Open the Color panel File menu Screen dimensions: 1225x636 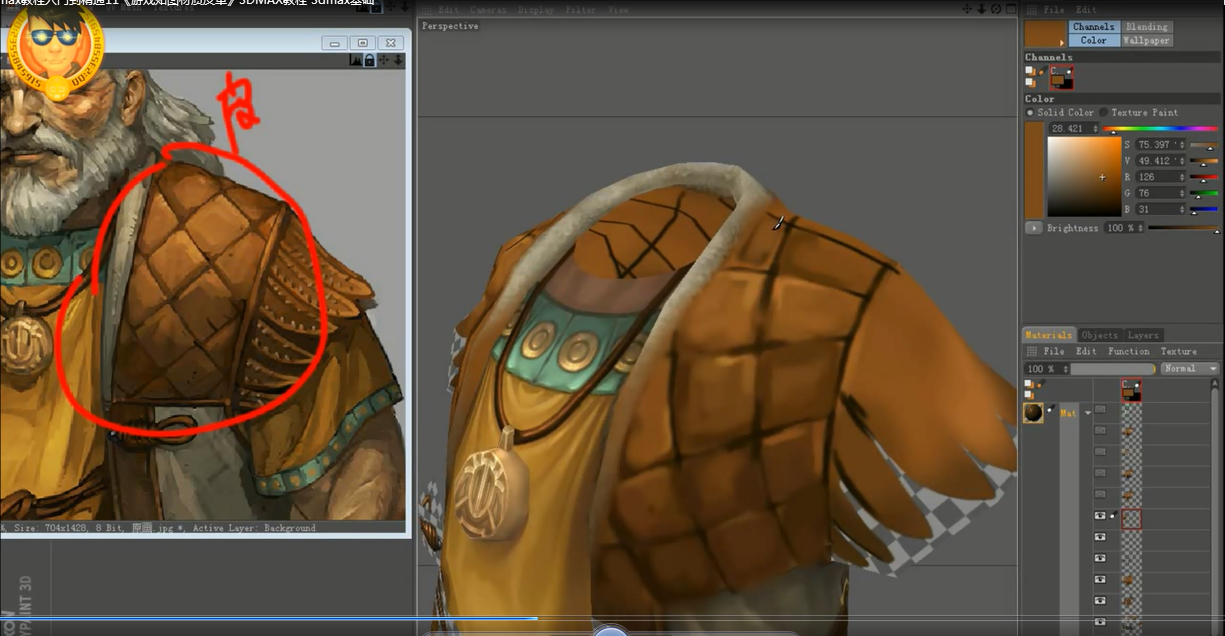tap(1054, 10)
